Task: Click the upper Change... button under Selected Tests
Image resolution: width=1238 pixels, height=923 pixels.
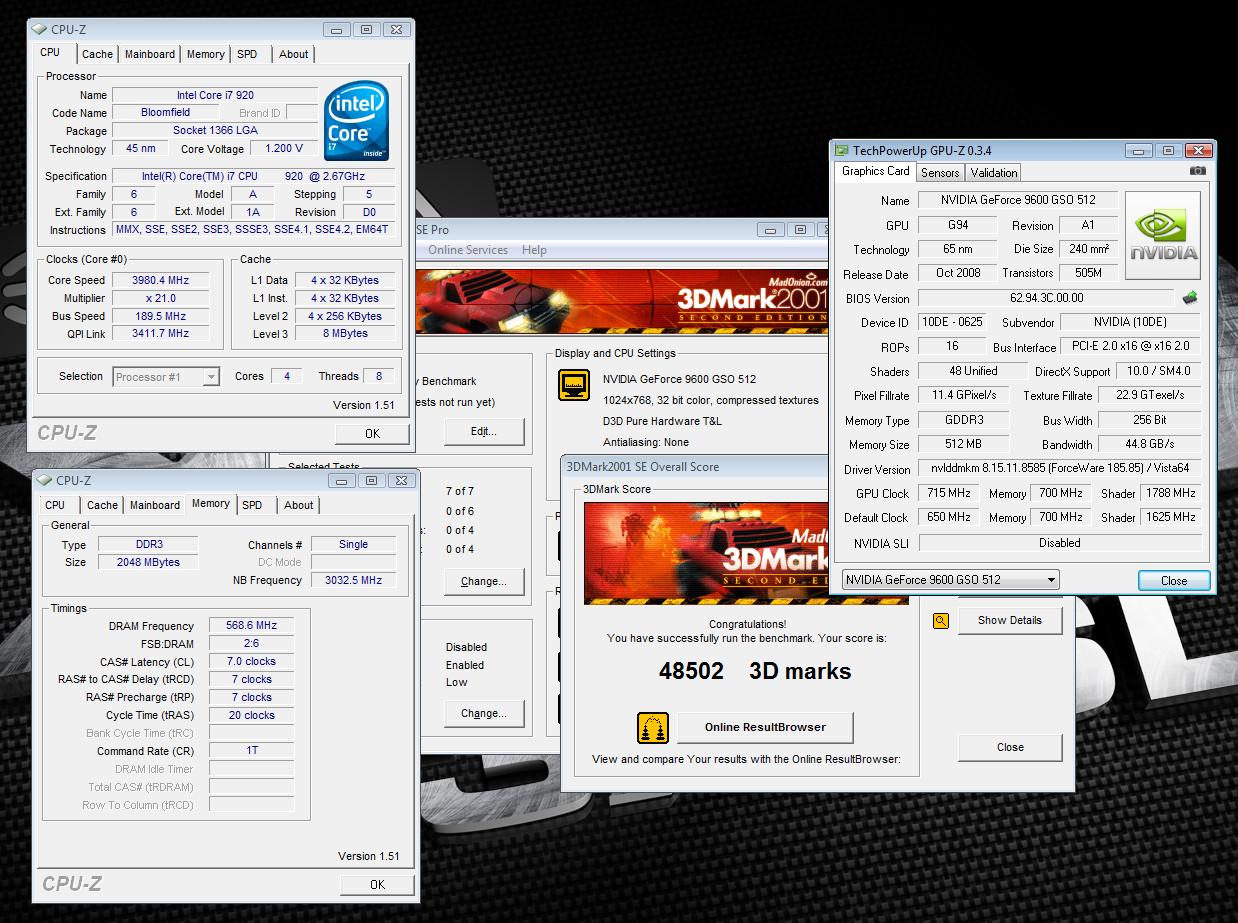Action: [484, 581]
